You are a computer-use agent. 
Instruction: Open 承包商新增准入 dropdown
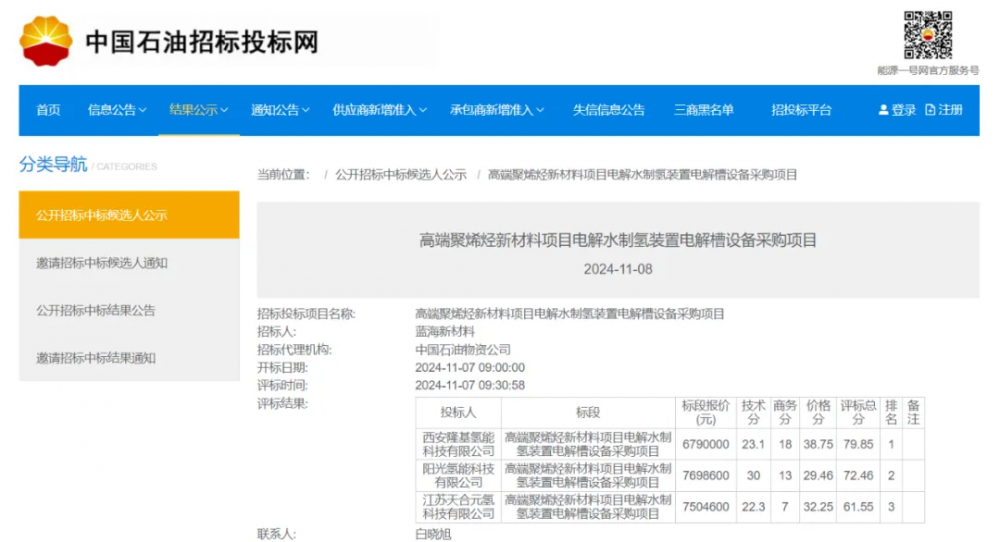pyautogui.click(x=497, y=110)
